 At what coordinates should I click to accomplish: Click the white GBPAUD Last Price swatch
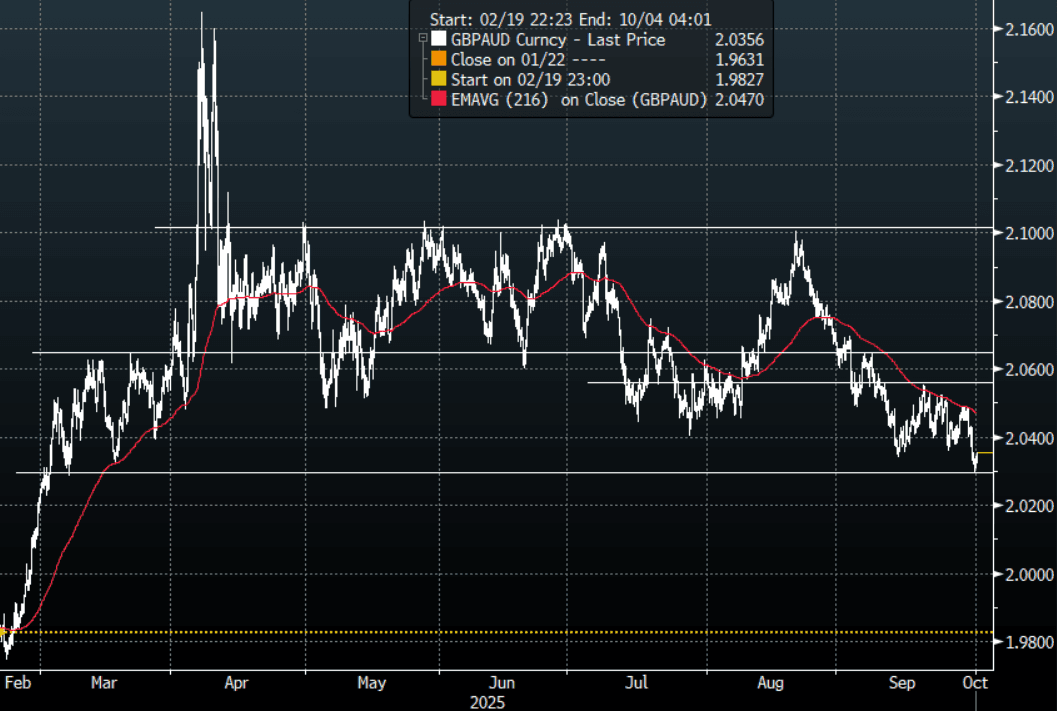[x=439, y=40]
